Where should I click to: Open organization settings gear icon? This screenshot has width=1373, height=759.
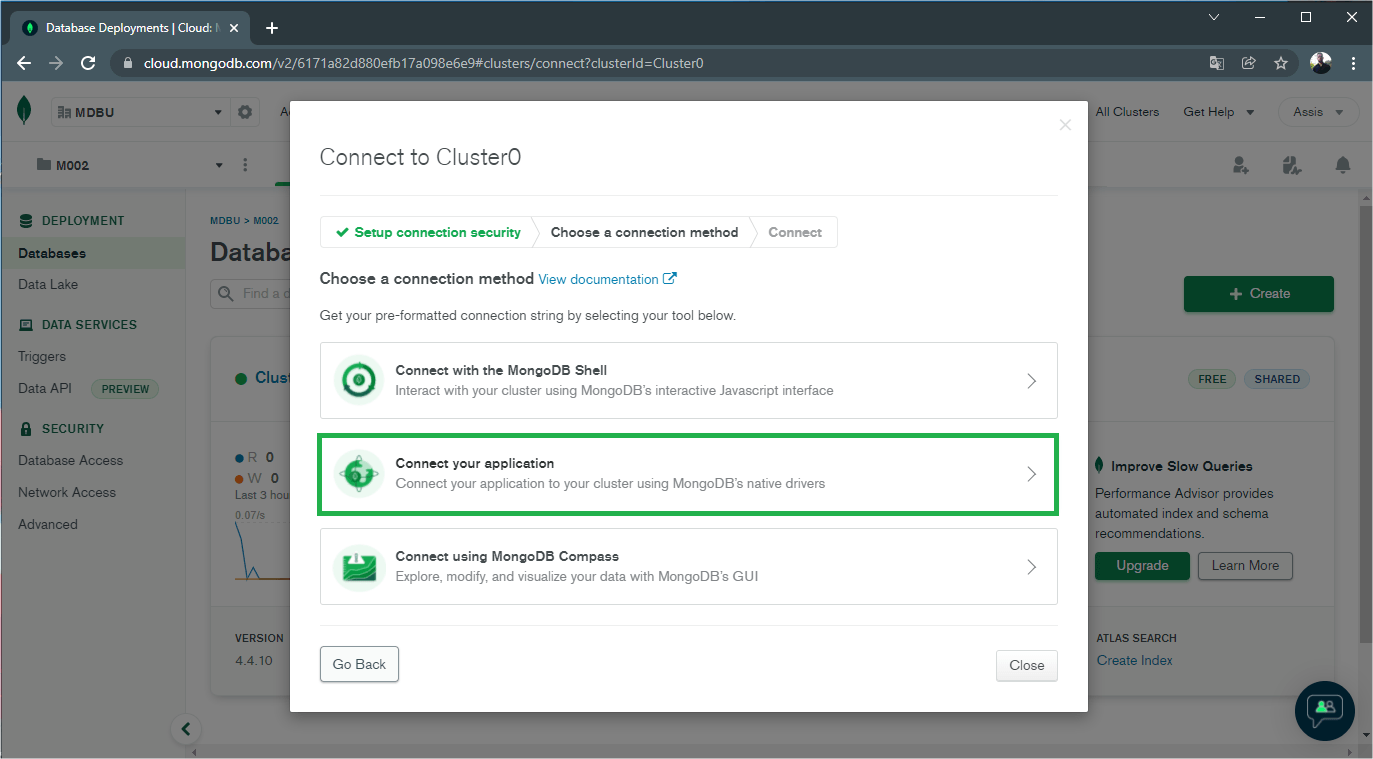point(245,112)
